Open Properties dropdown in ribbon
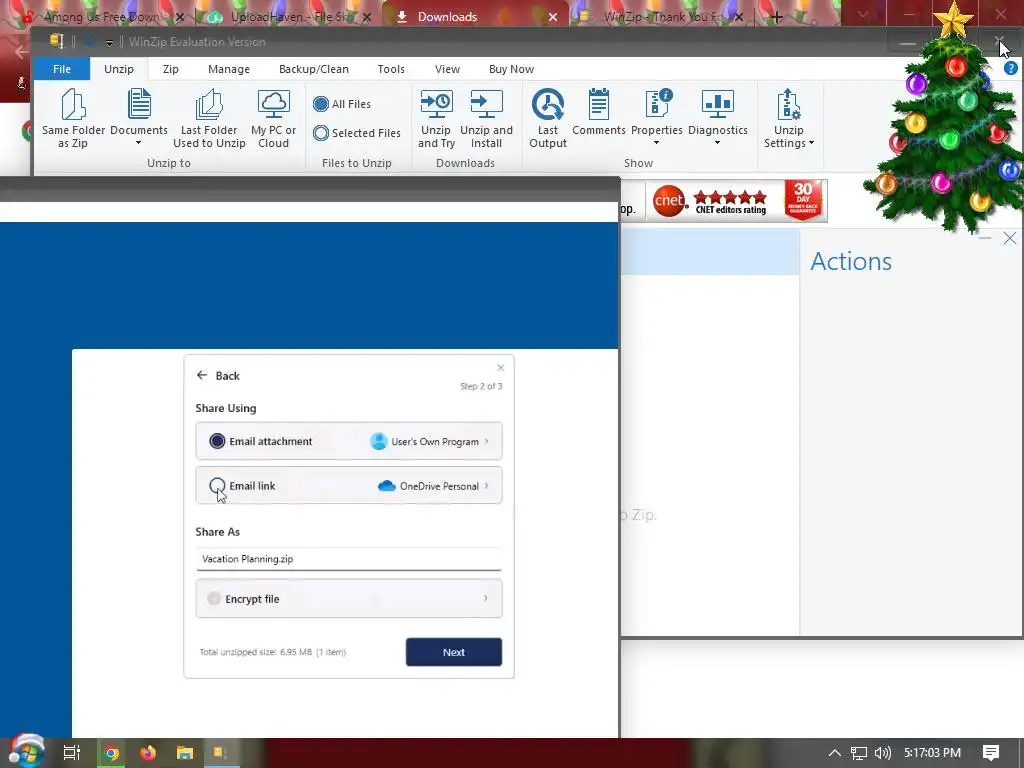The width and height of the screenshot is (1024, 768). [656, 143]
